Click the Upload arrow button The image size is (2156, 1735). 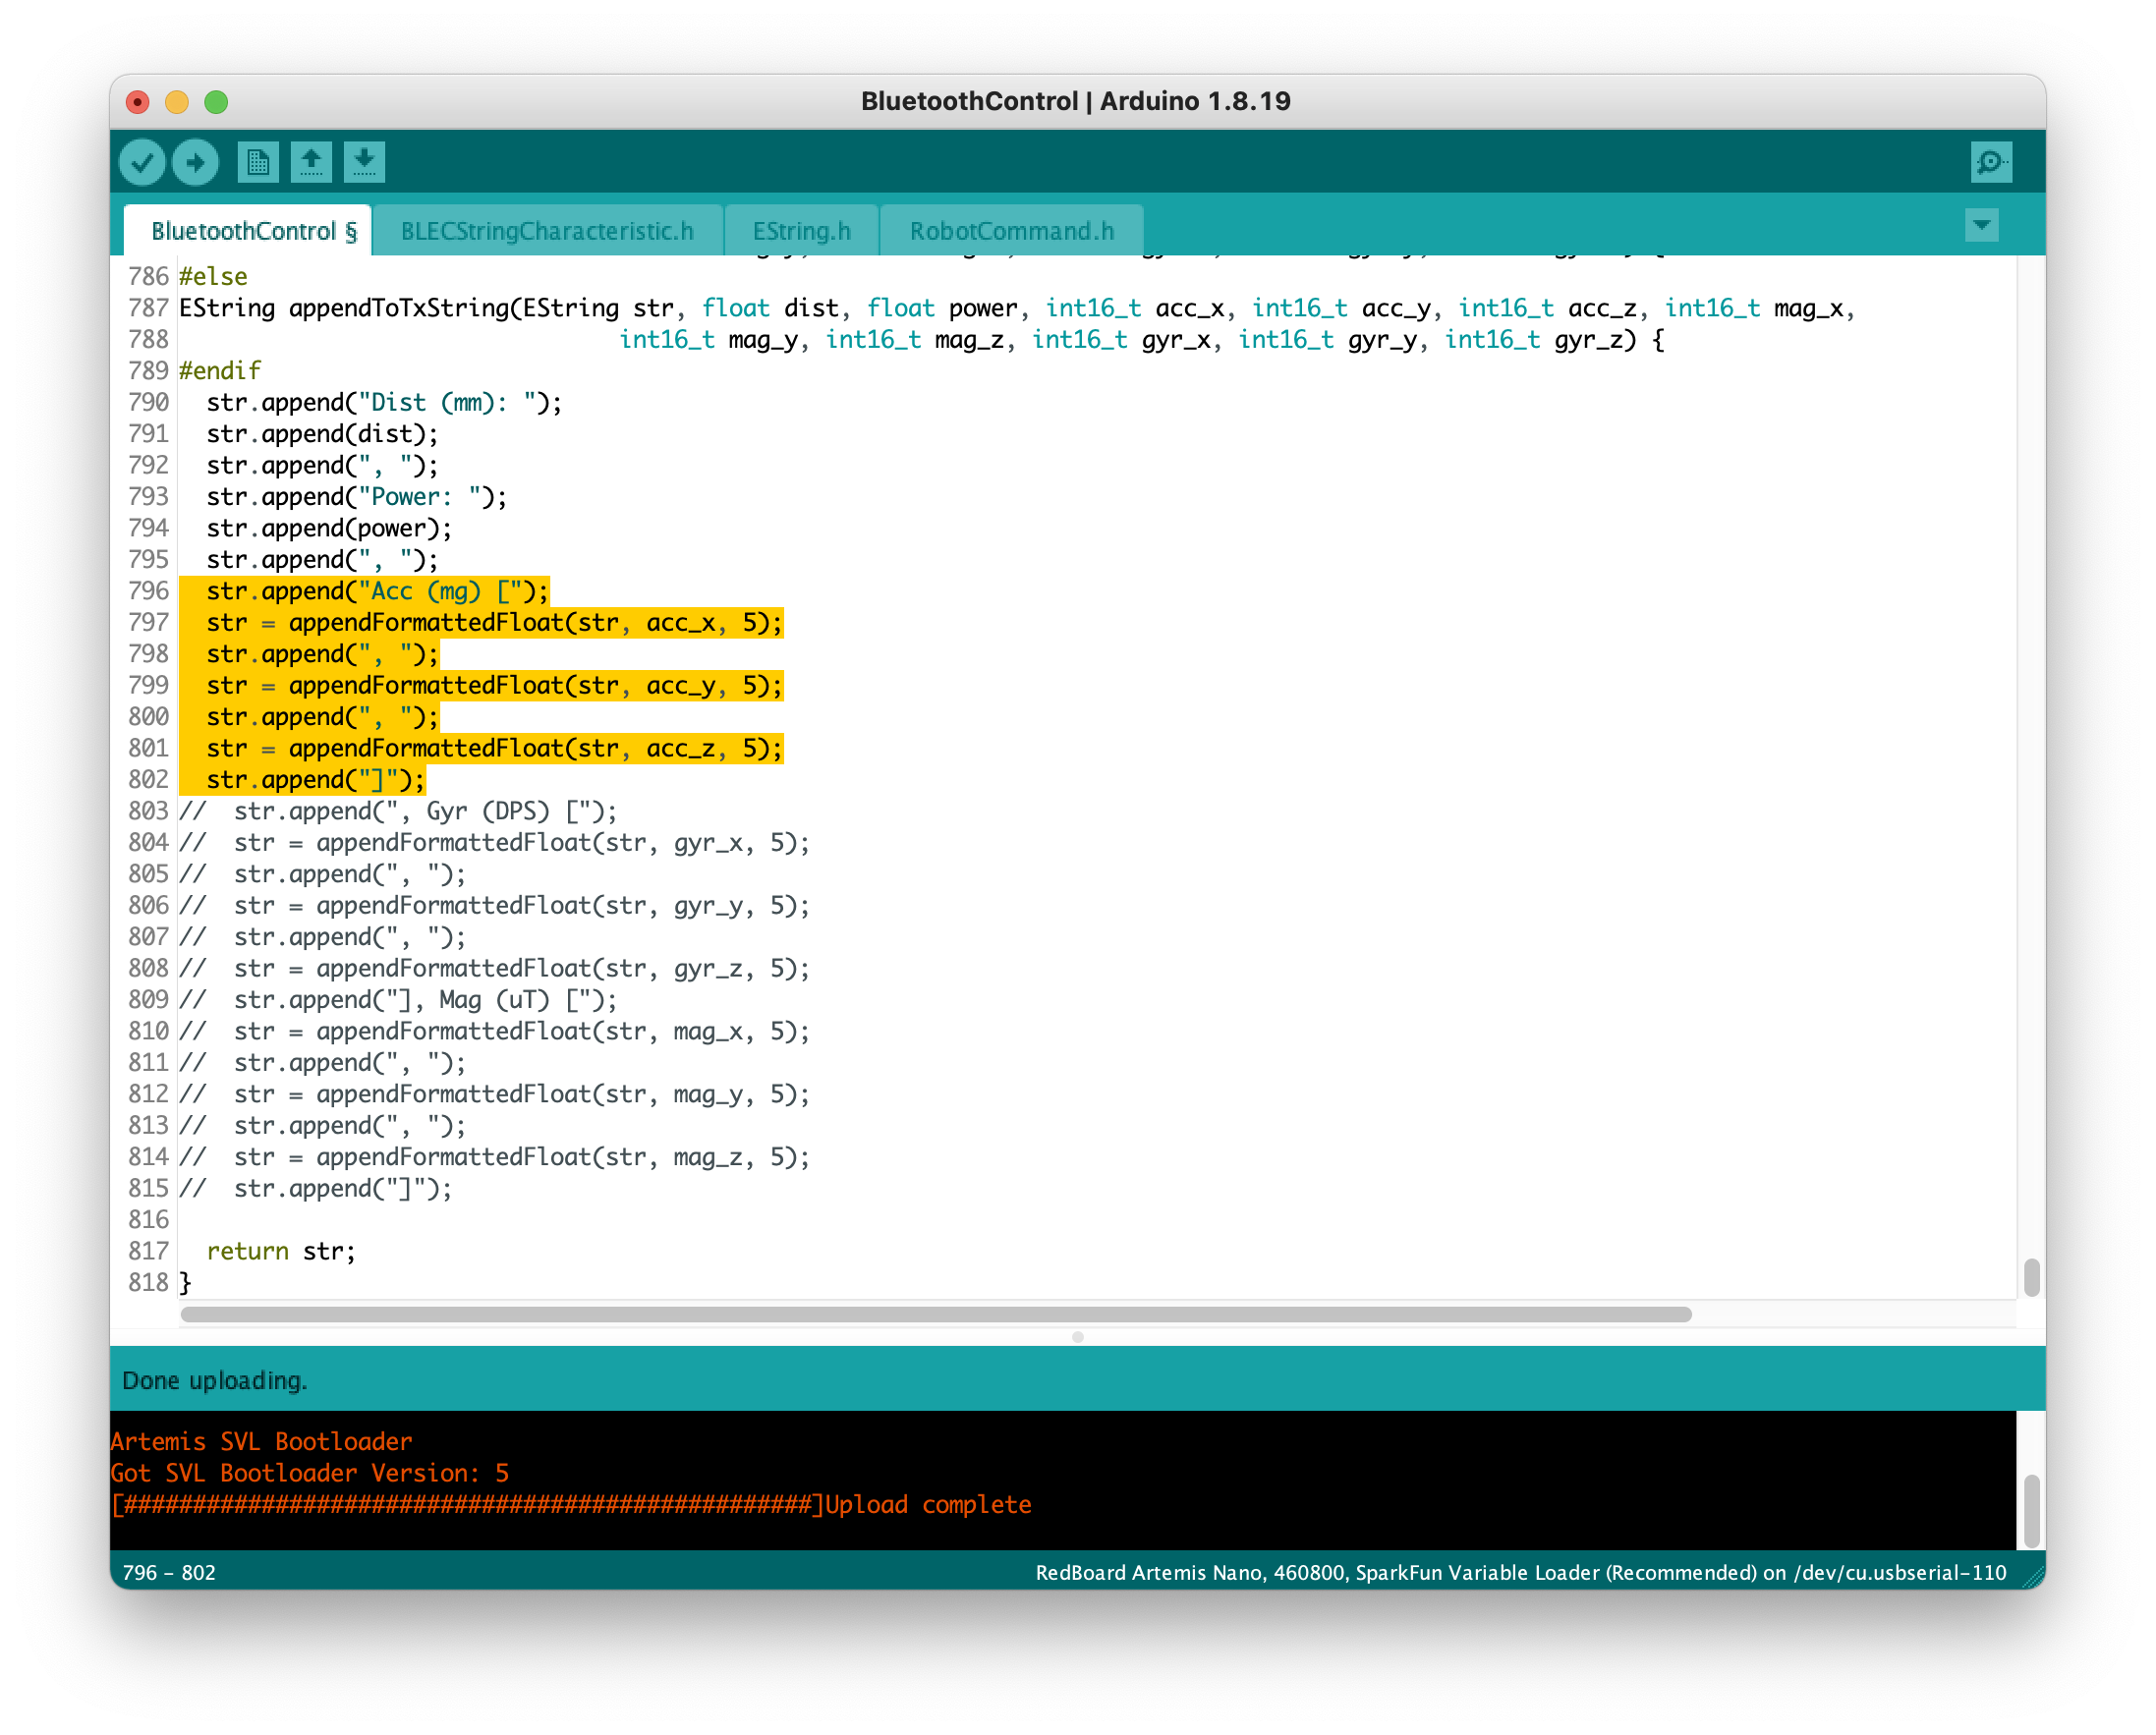click(195, 162)
